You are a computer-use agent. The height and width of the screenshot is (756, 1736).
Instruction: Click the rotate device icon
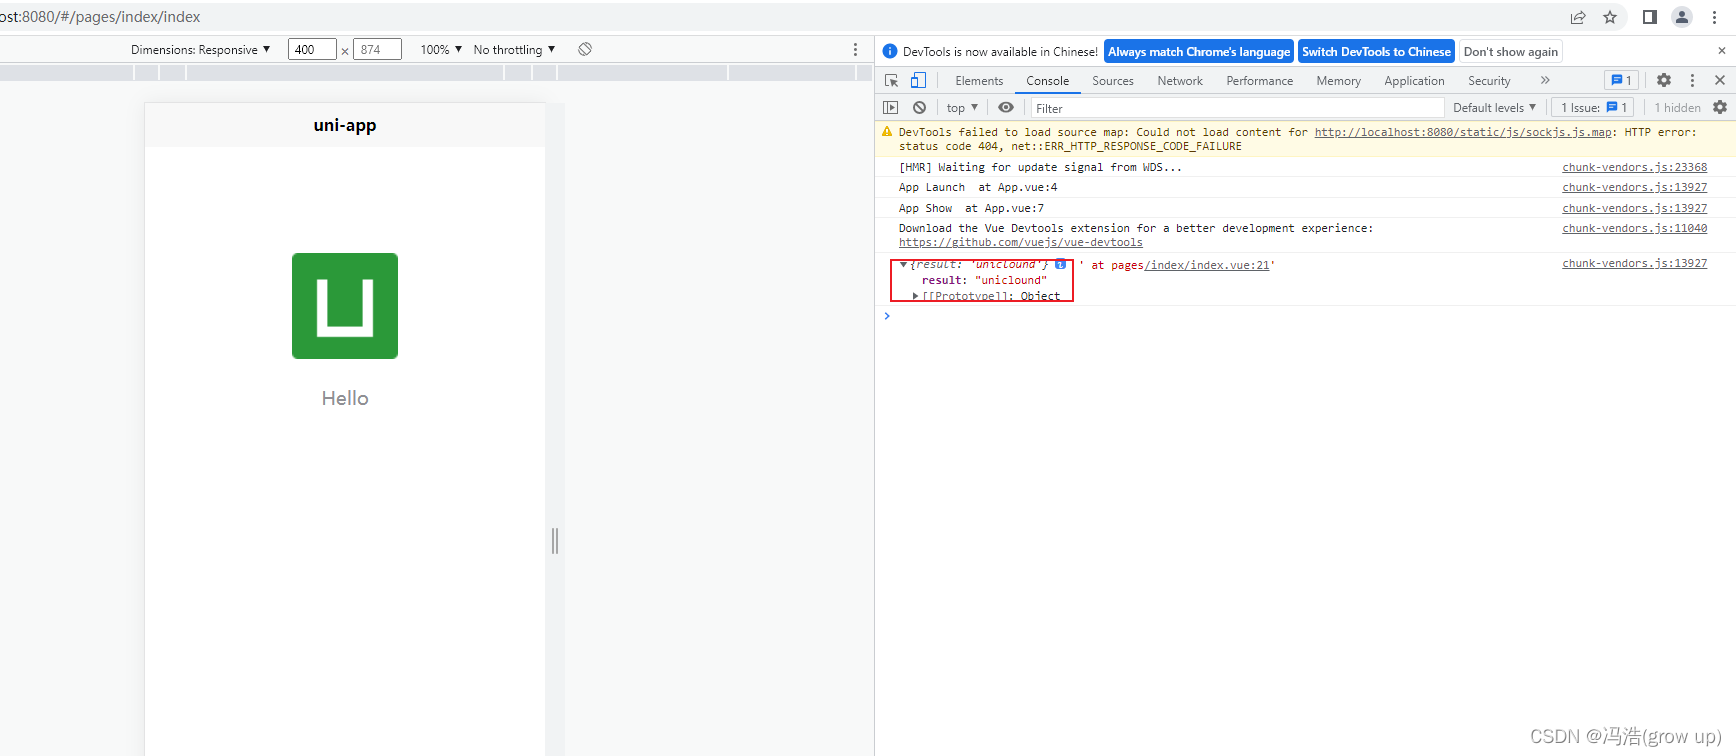pyautogui.click(x=585, y=49)
